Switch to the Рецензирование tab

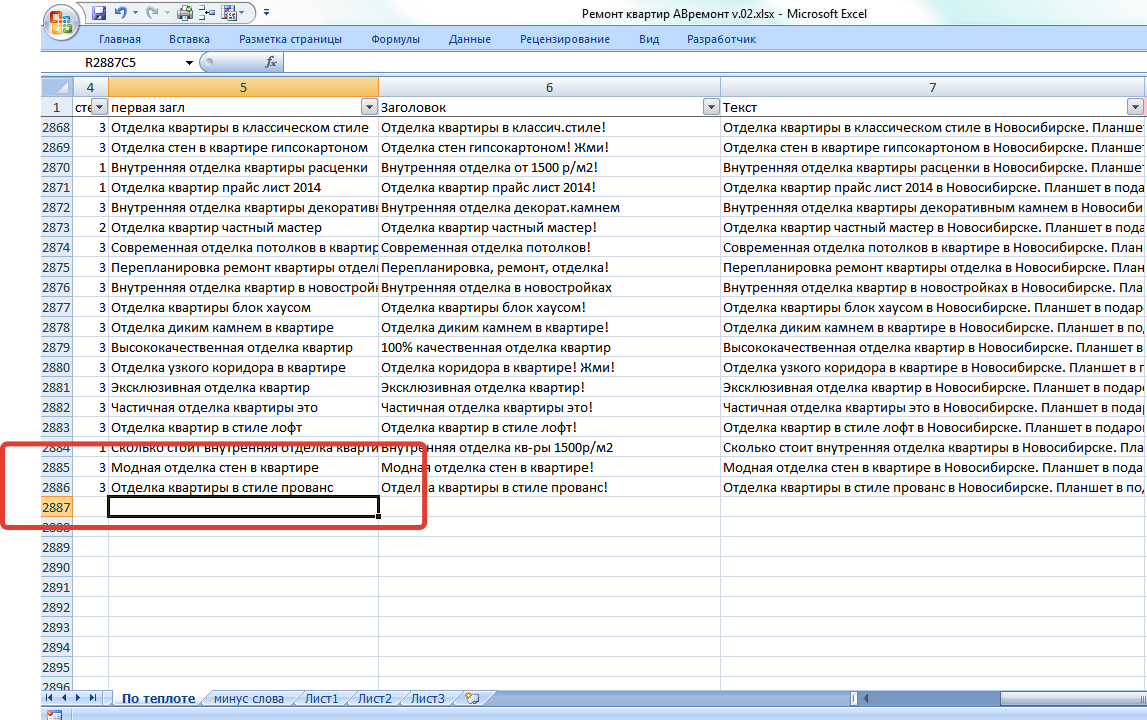click(x=565, y=40)
